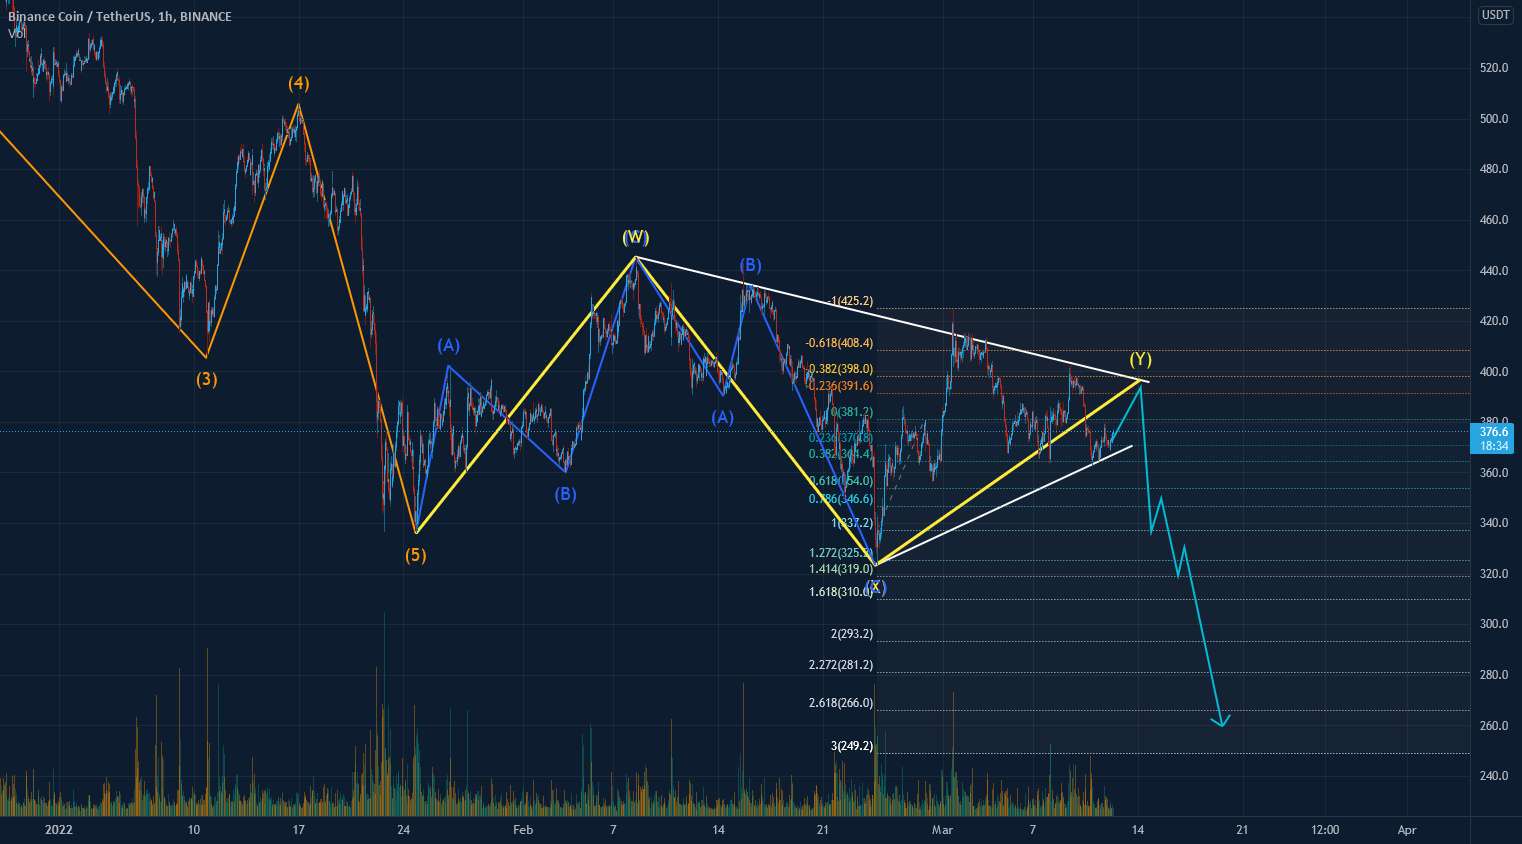The image size is (1522, 844).
Task: Click the Feb label on time axis
Action: tap(521, 830)
